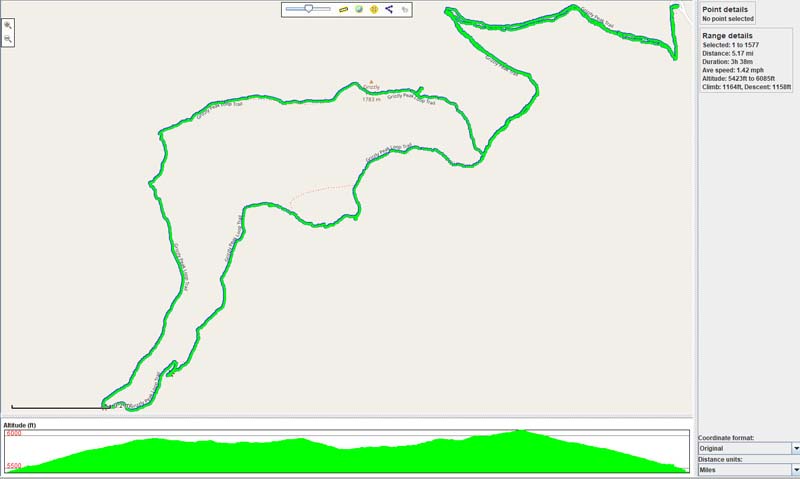Click the 5500 altitude axis label
800x479 pixels.
13,466
